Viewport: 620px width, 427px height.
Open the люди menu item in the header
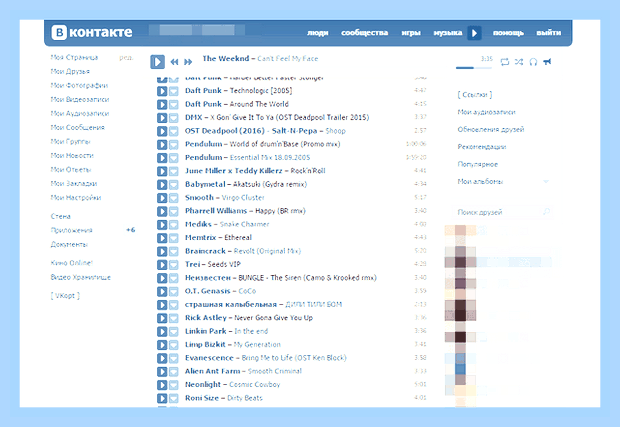pyautogui.click(x=318, y=33)
